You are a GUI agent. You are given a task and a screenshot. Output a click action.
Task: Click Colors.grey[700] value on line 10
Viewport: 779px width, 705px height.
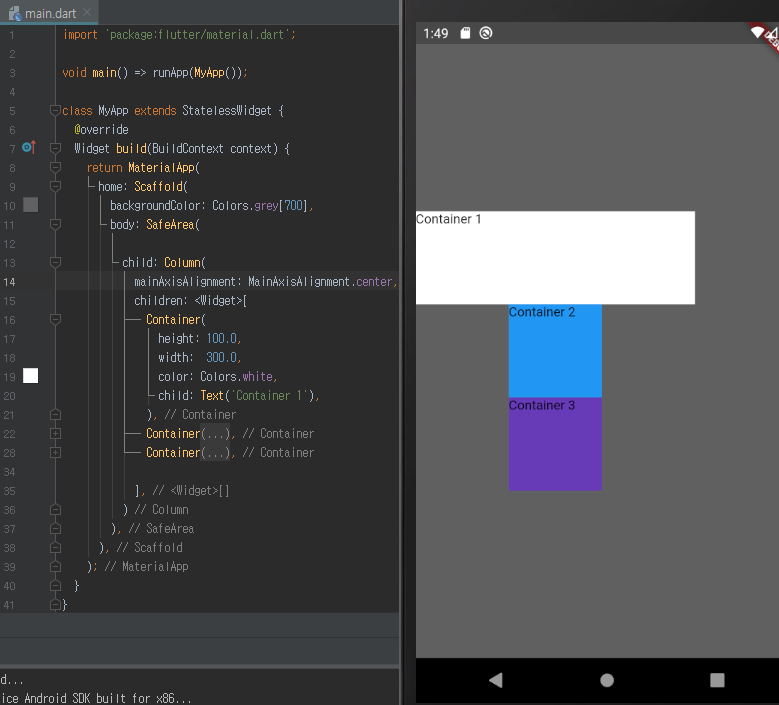pos(260,205)
